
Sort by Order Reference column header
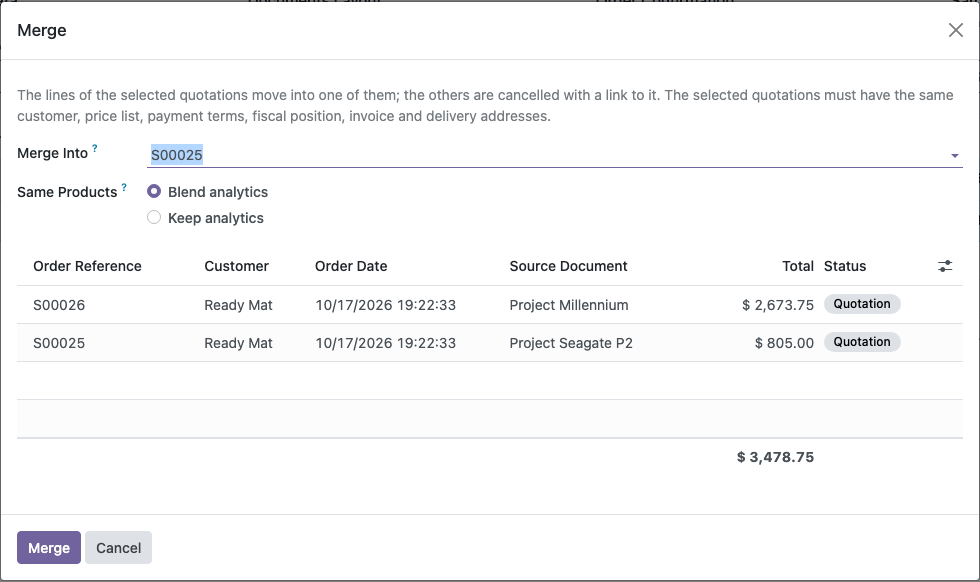[88, 266]
